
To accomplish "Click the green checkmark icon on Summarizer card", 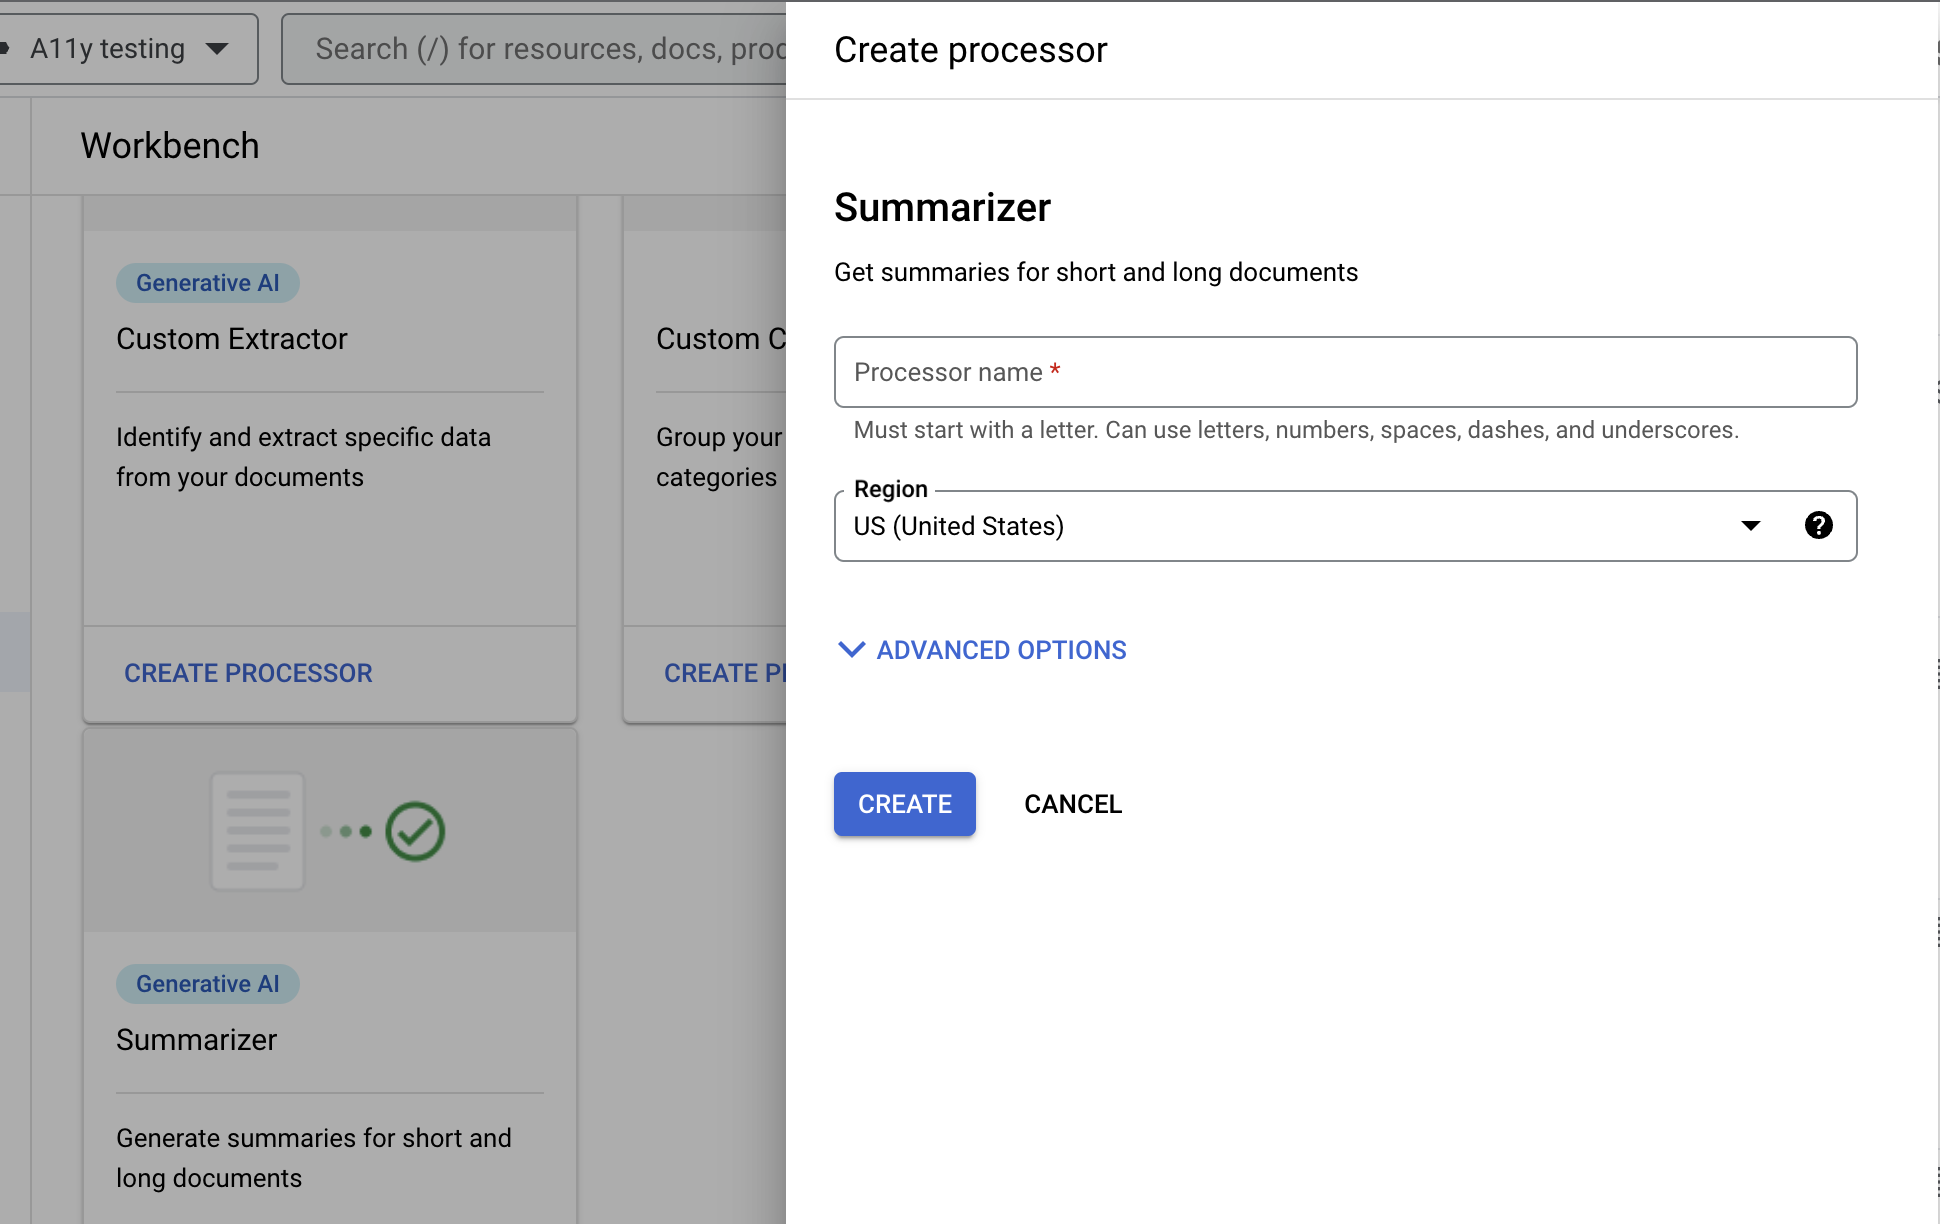I will (x=416, y=831).
